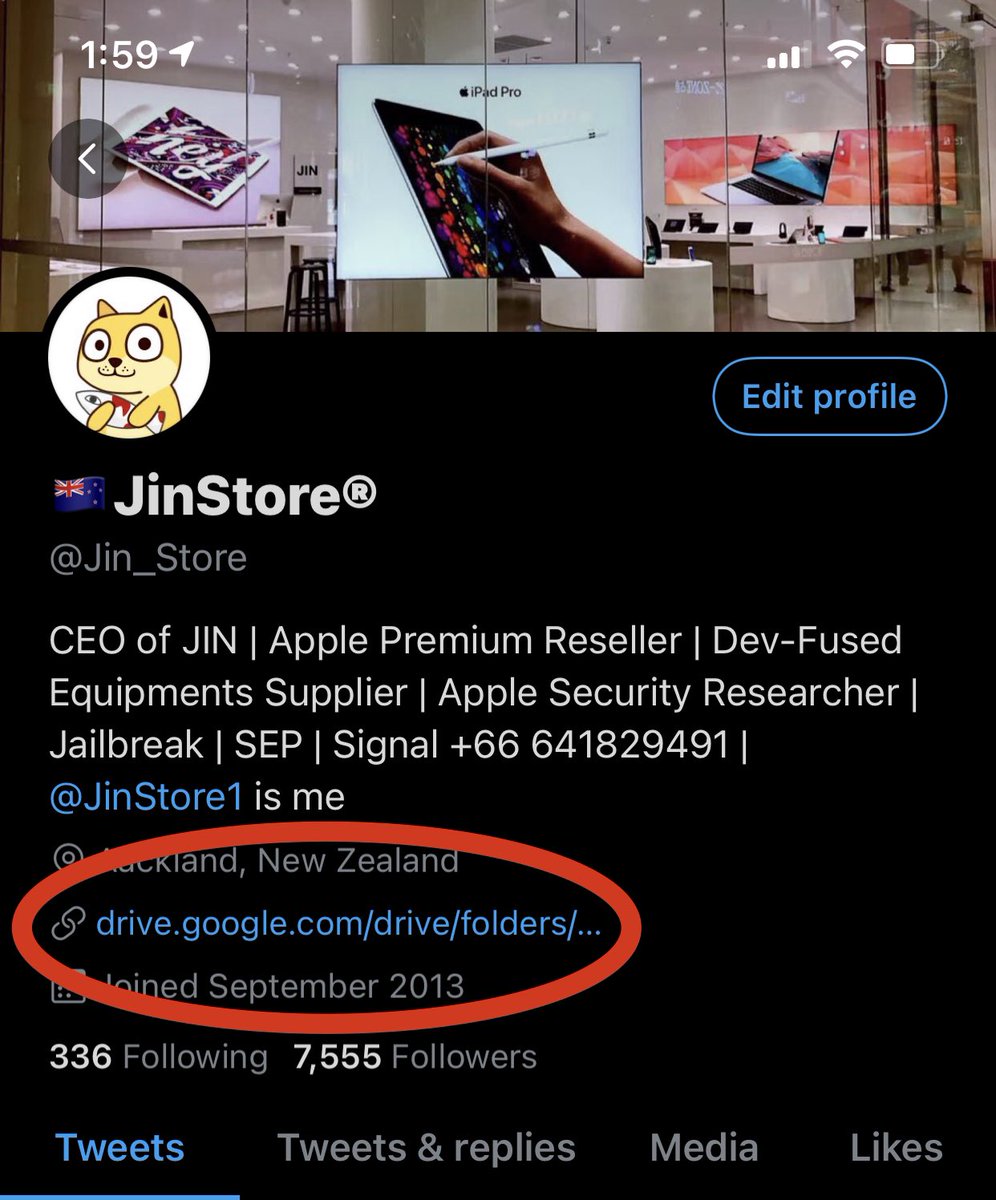View the 336 Following list
The image size is (996, 1200).
[158, 1057]
